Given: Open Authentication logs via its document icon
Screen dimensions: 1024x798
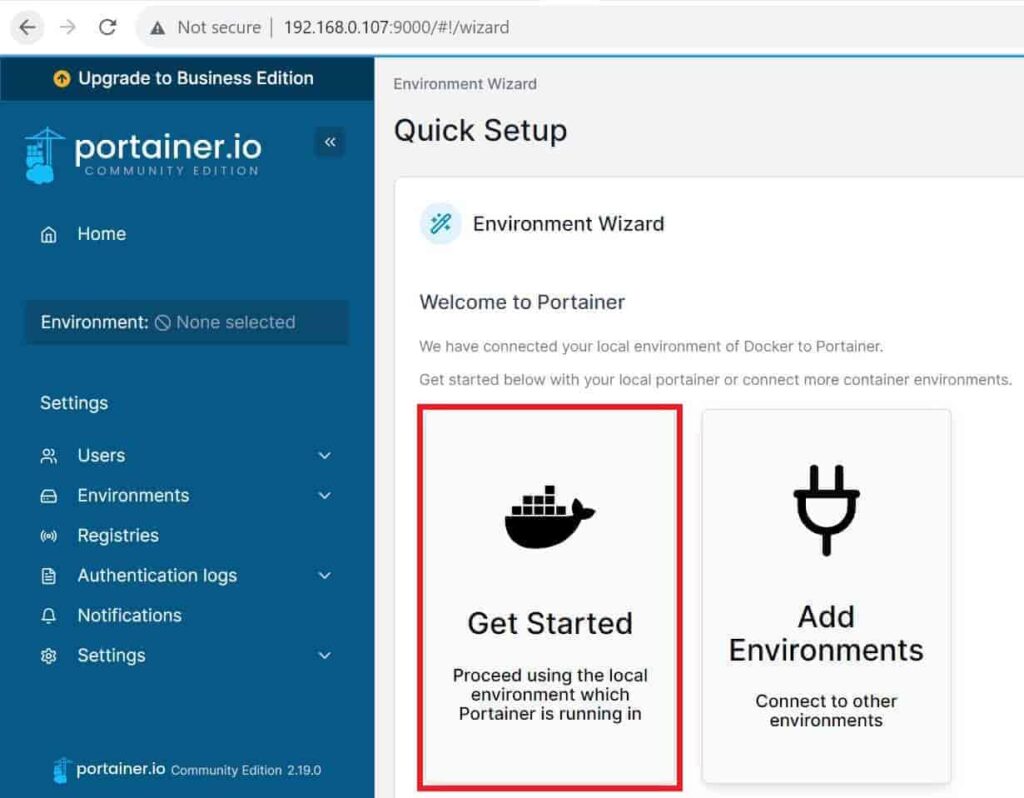Looking at the screenshot, I should coord(47,575).
